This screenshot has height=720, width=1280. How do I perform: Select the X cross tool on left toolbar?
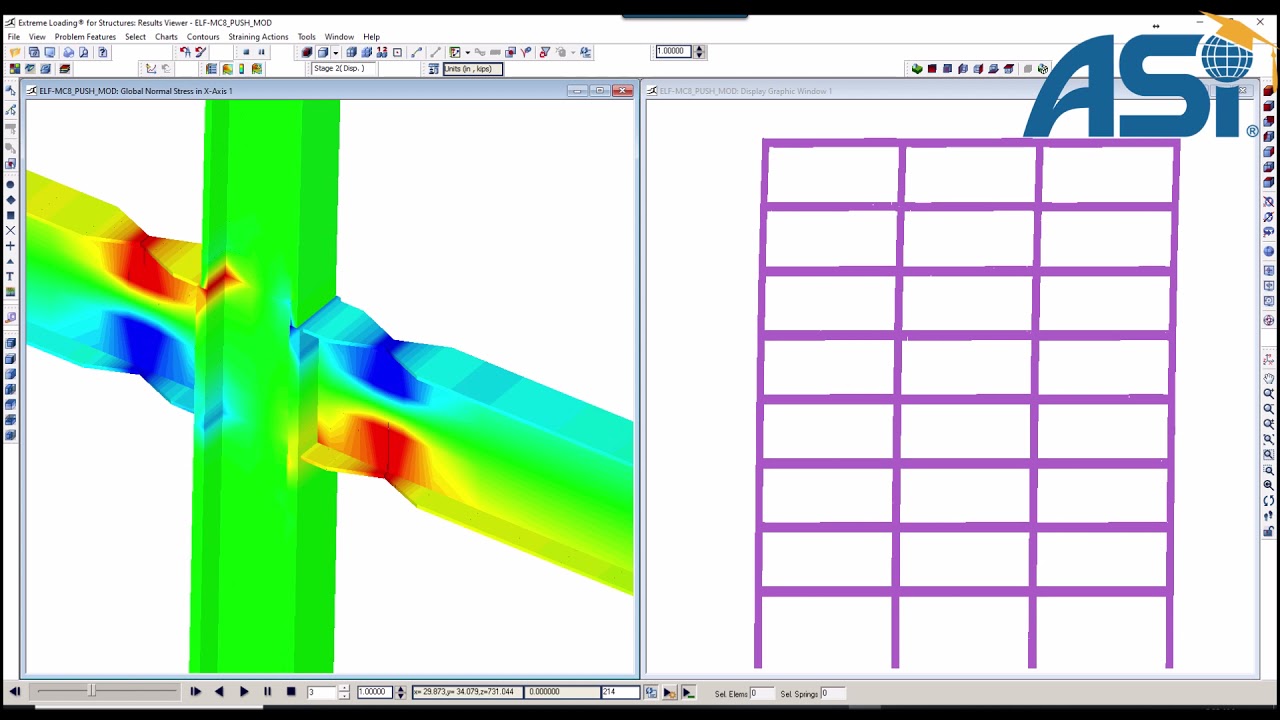point(10,230)
